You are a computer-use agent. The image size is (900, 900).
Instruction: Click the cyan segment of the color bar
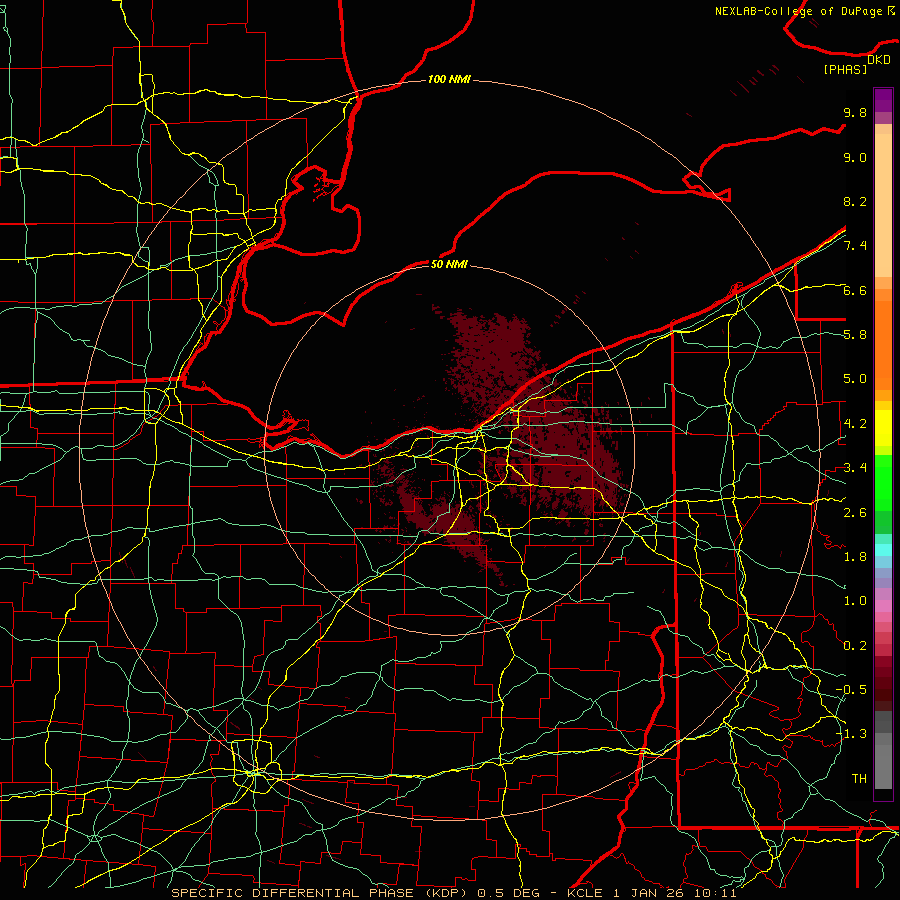(x=883, y=550)
